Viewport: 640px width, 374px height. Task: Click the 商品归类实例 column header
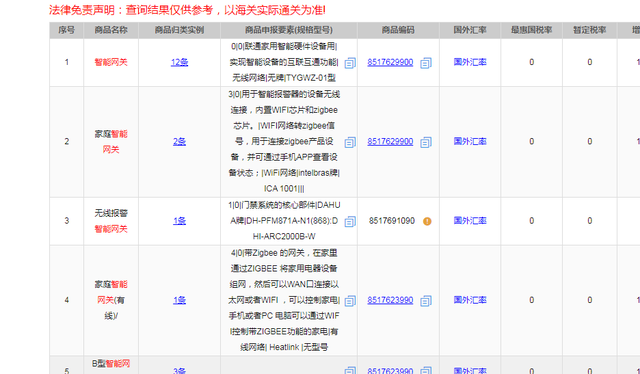(x=179, y=30)
